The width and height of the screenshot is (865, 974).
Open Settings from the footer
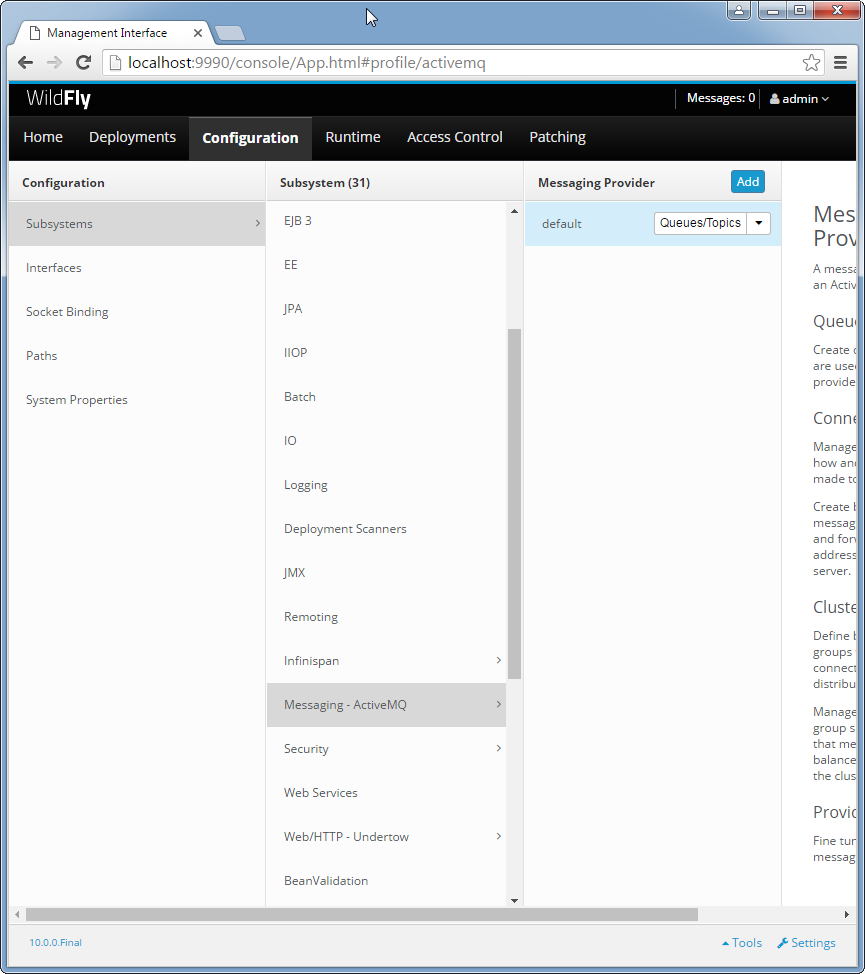point(807,943)
